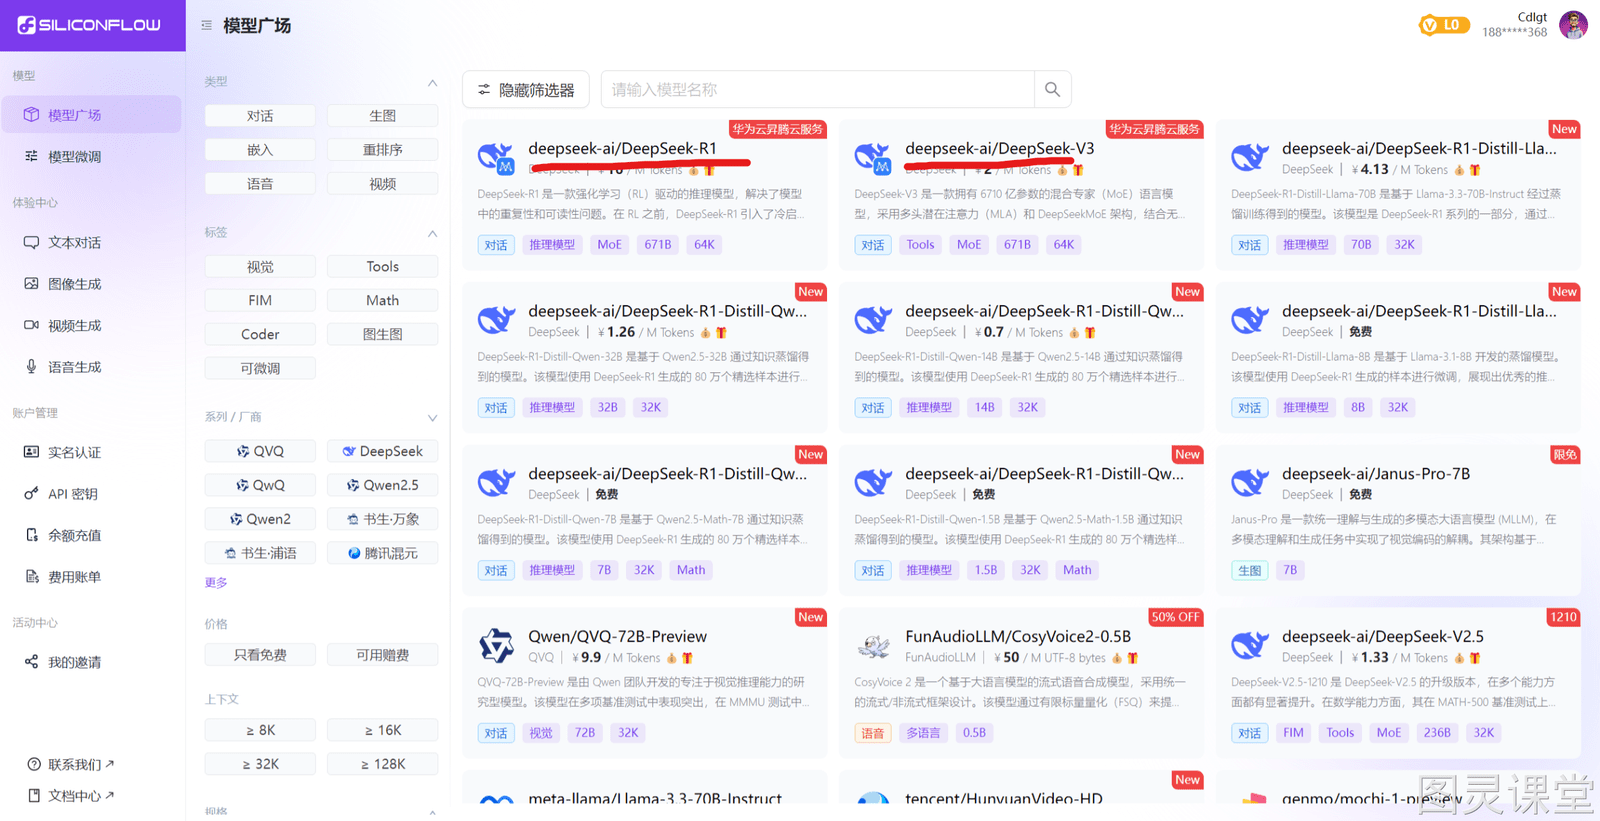This screenshot has height=821, width=1600.
Task: Click the 余额充值 recharge icon
Action: click(32, 535)
